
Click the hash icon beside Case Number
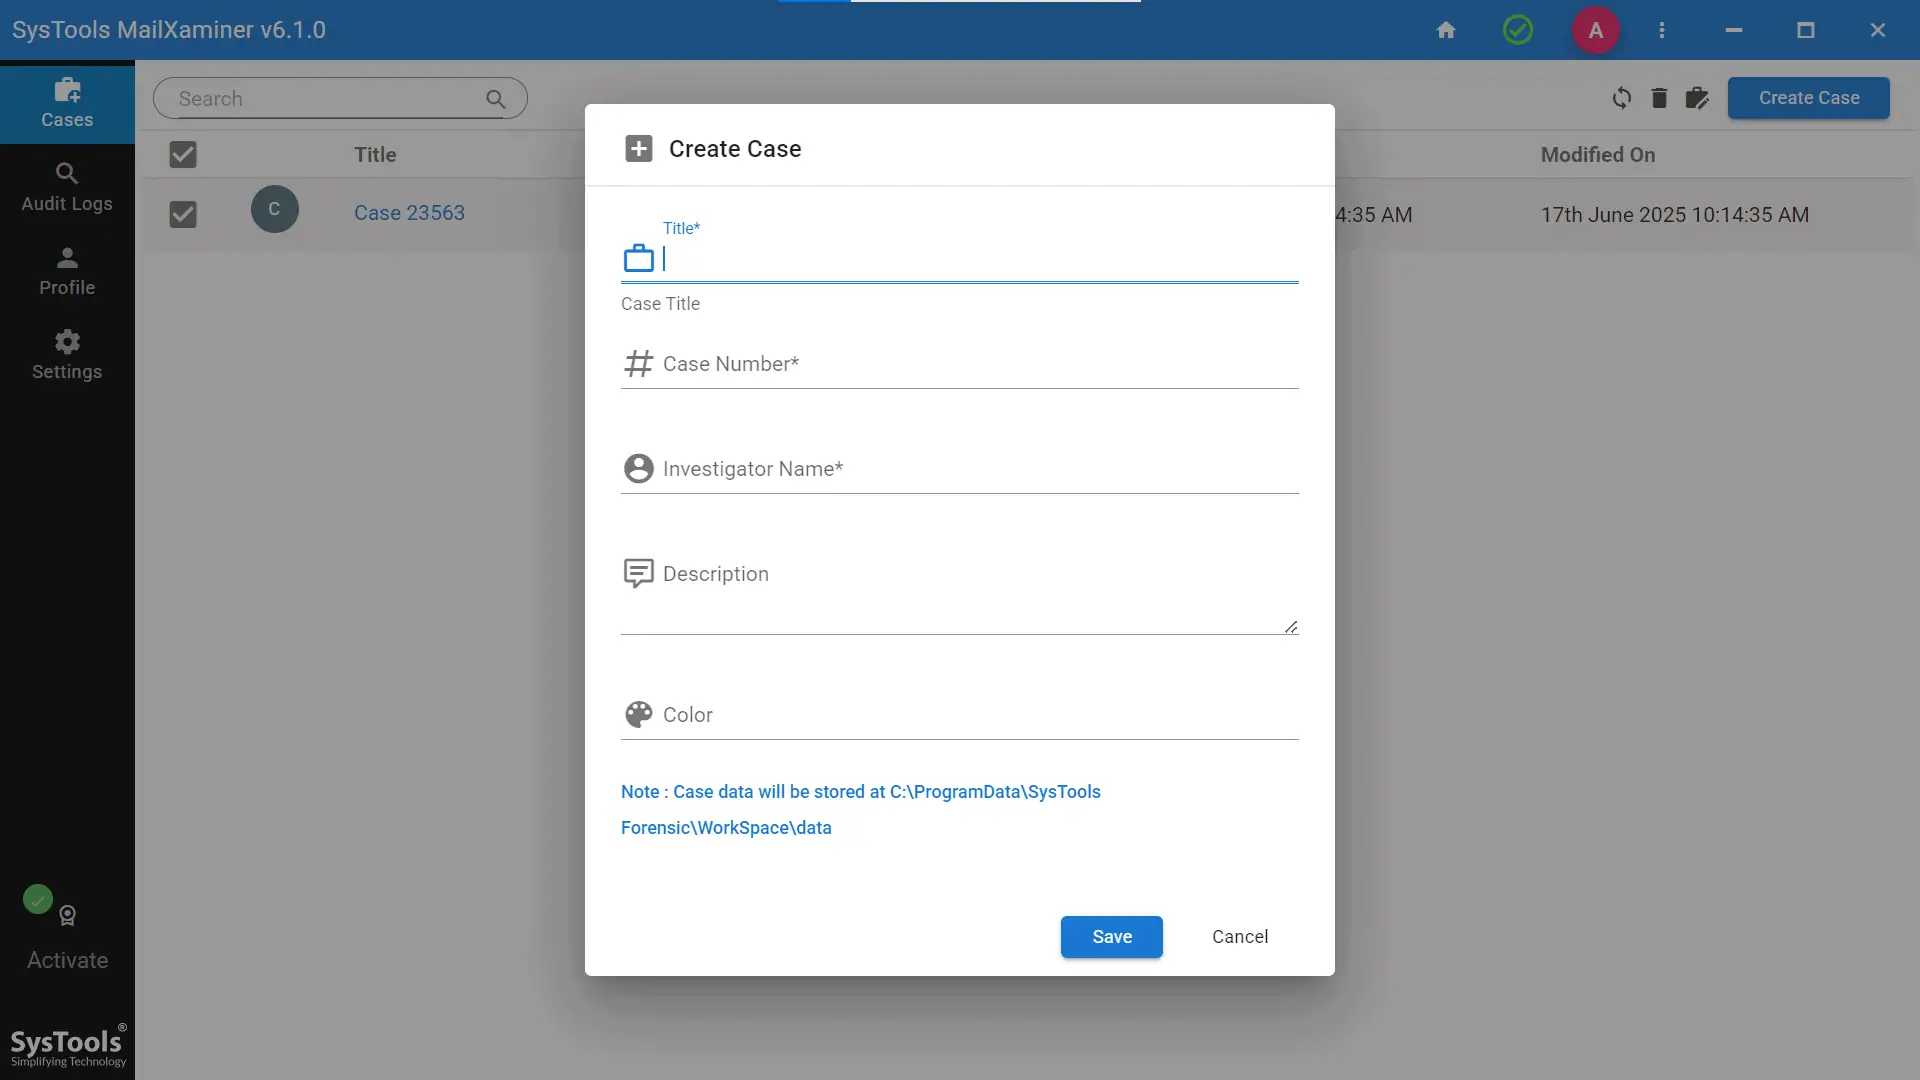tap(639, 363)
